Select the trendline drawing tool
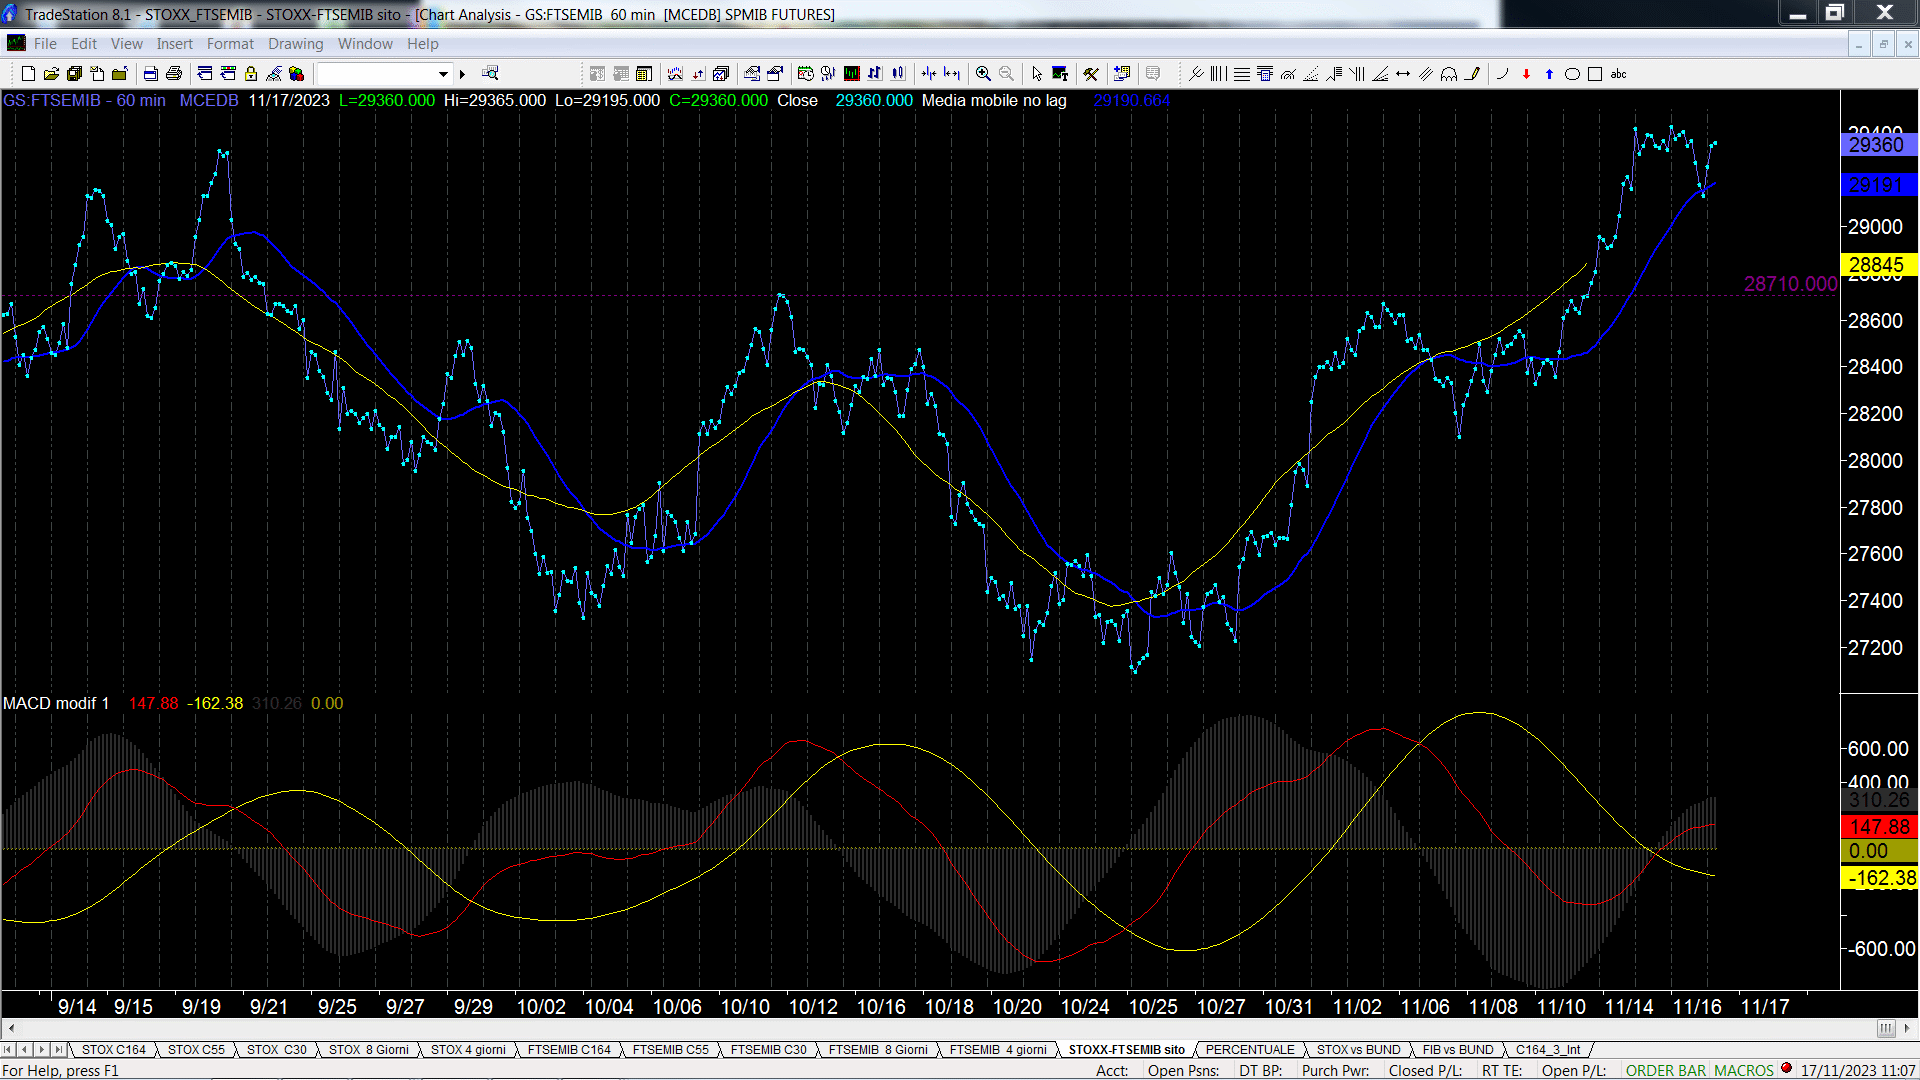Image resolution: width=1920 pixels, height=1080 pixels. pyautogui.click(x=1196, y=73)
